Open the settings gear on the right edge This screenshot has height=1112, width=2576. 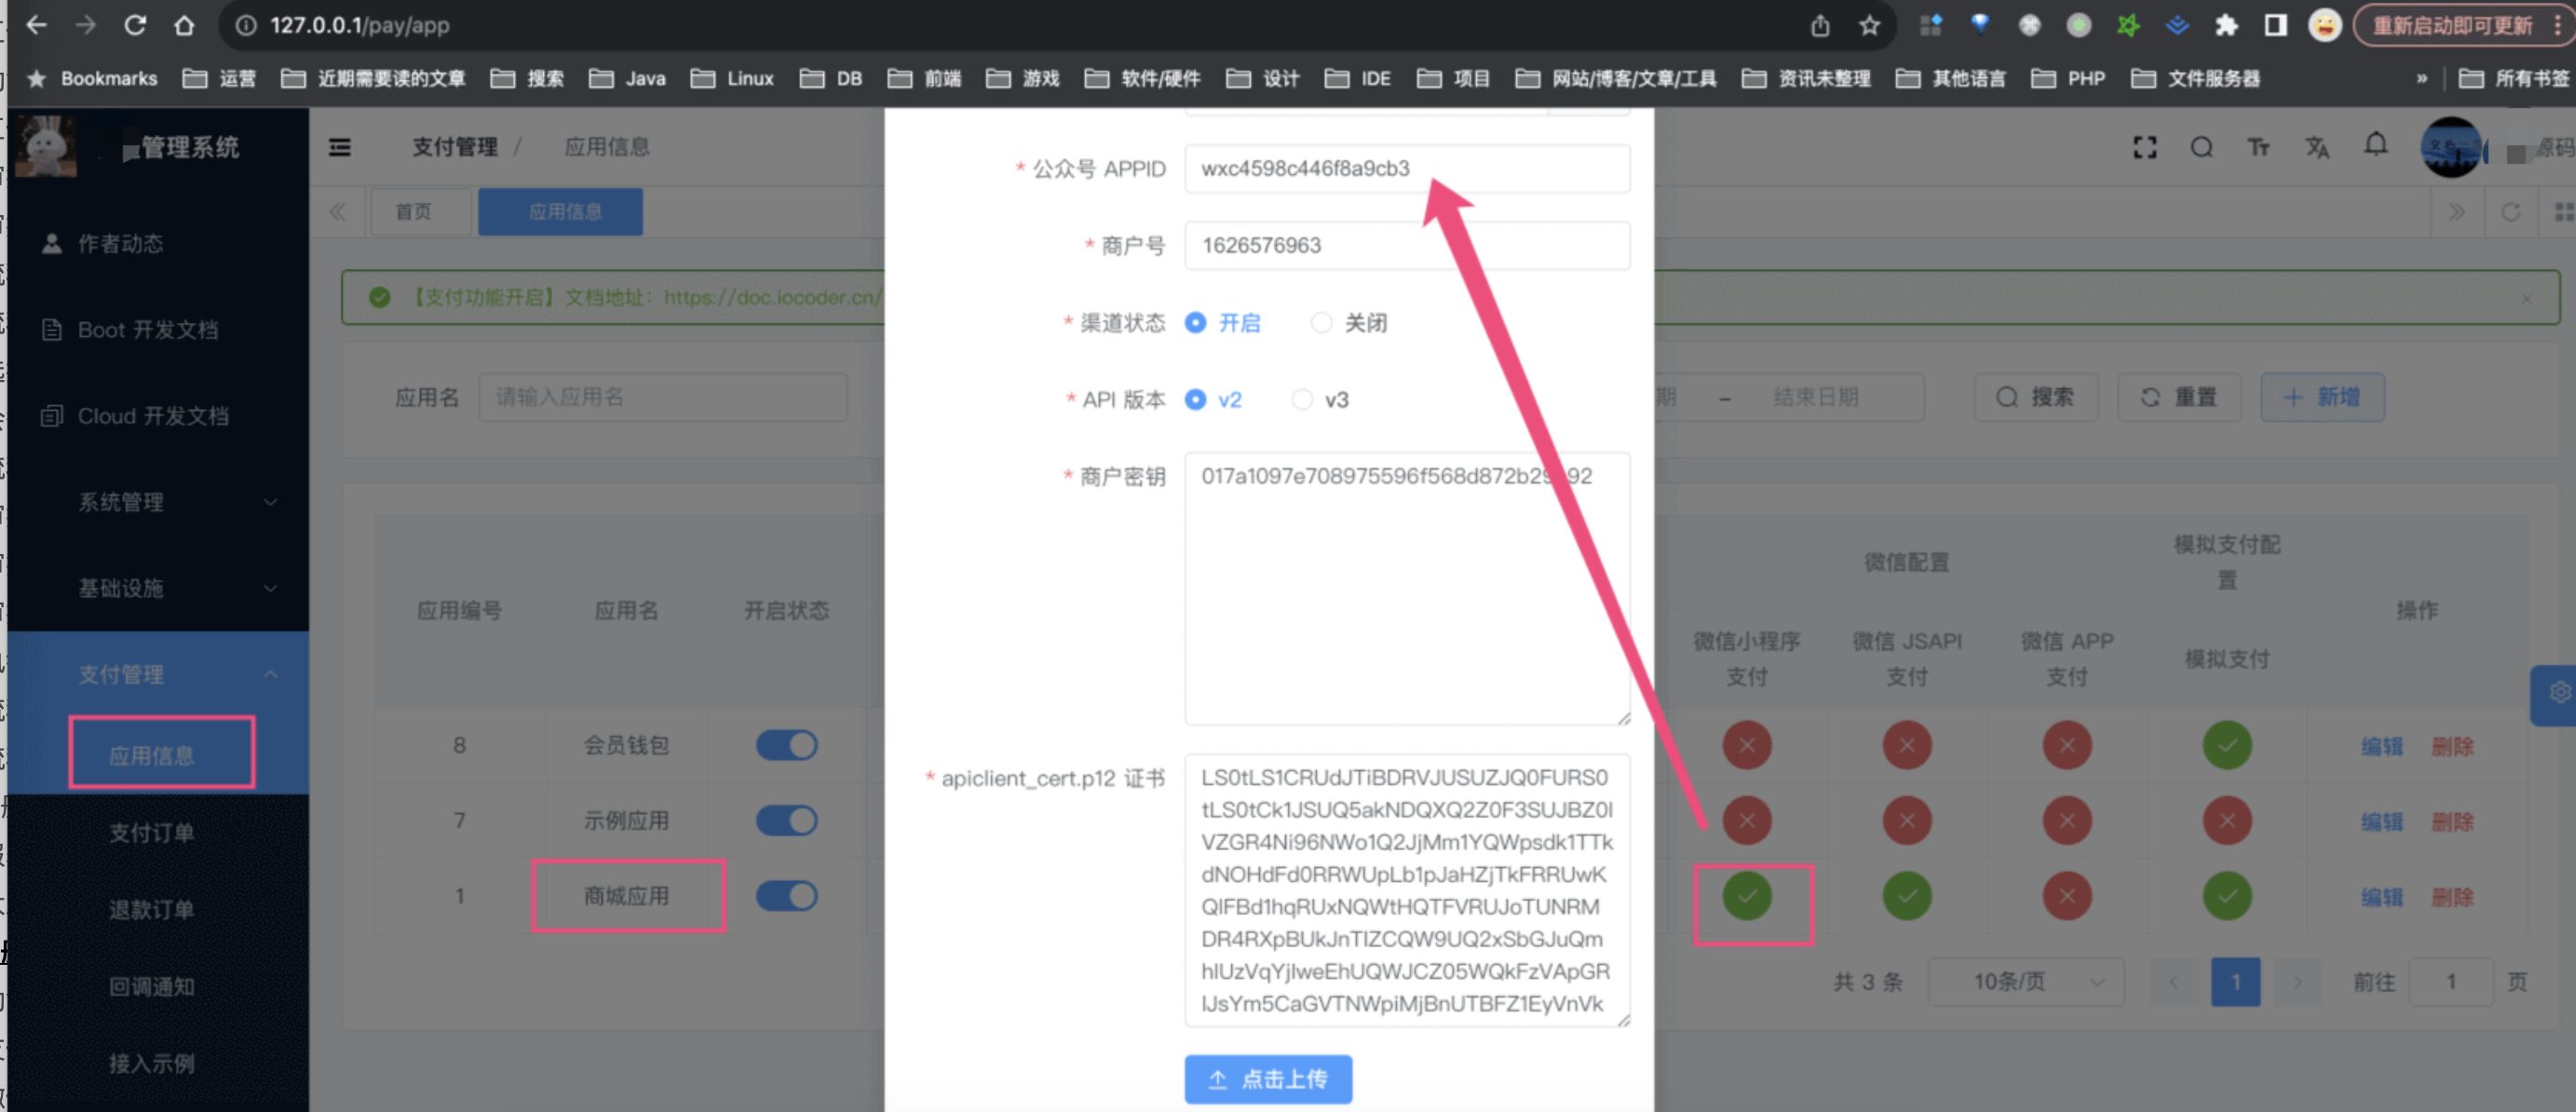2558,693
